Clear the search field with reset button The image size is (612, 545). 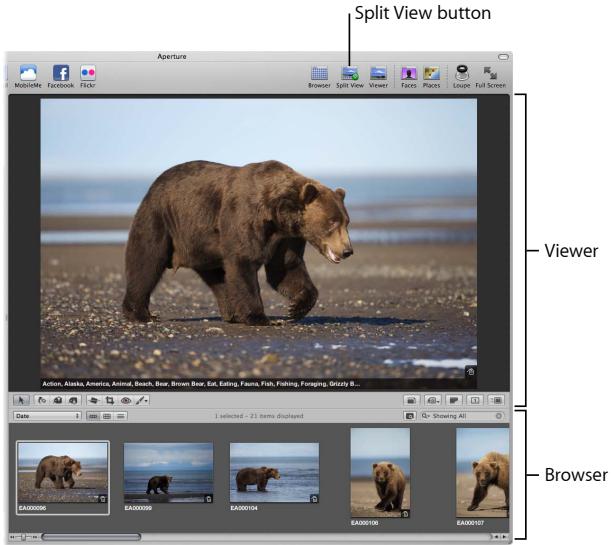click(x=499, y=416)
